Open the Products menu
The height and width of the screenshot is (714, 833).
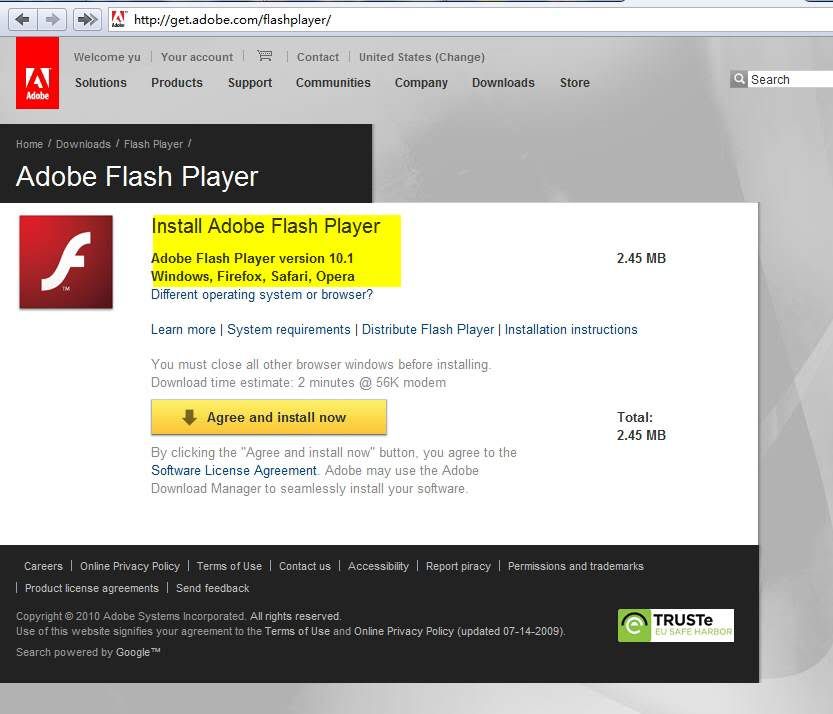[177, 83]
